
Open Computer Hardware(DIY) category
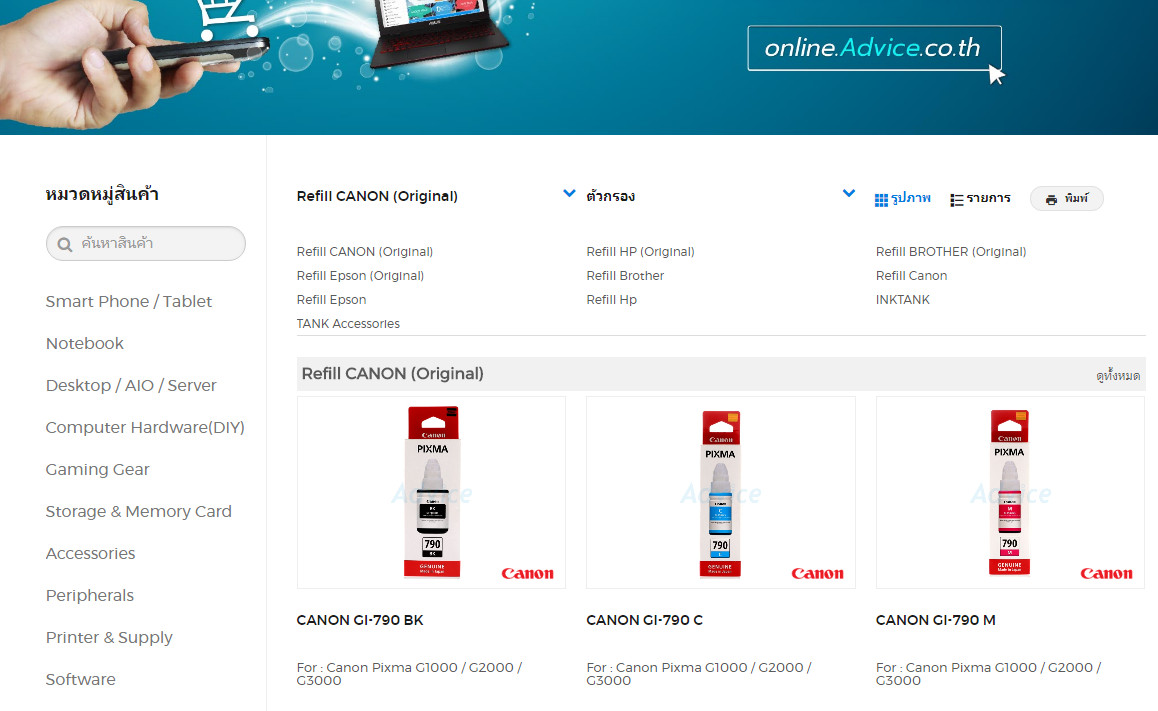145,427
